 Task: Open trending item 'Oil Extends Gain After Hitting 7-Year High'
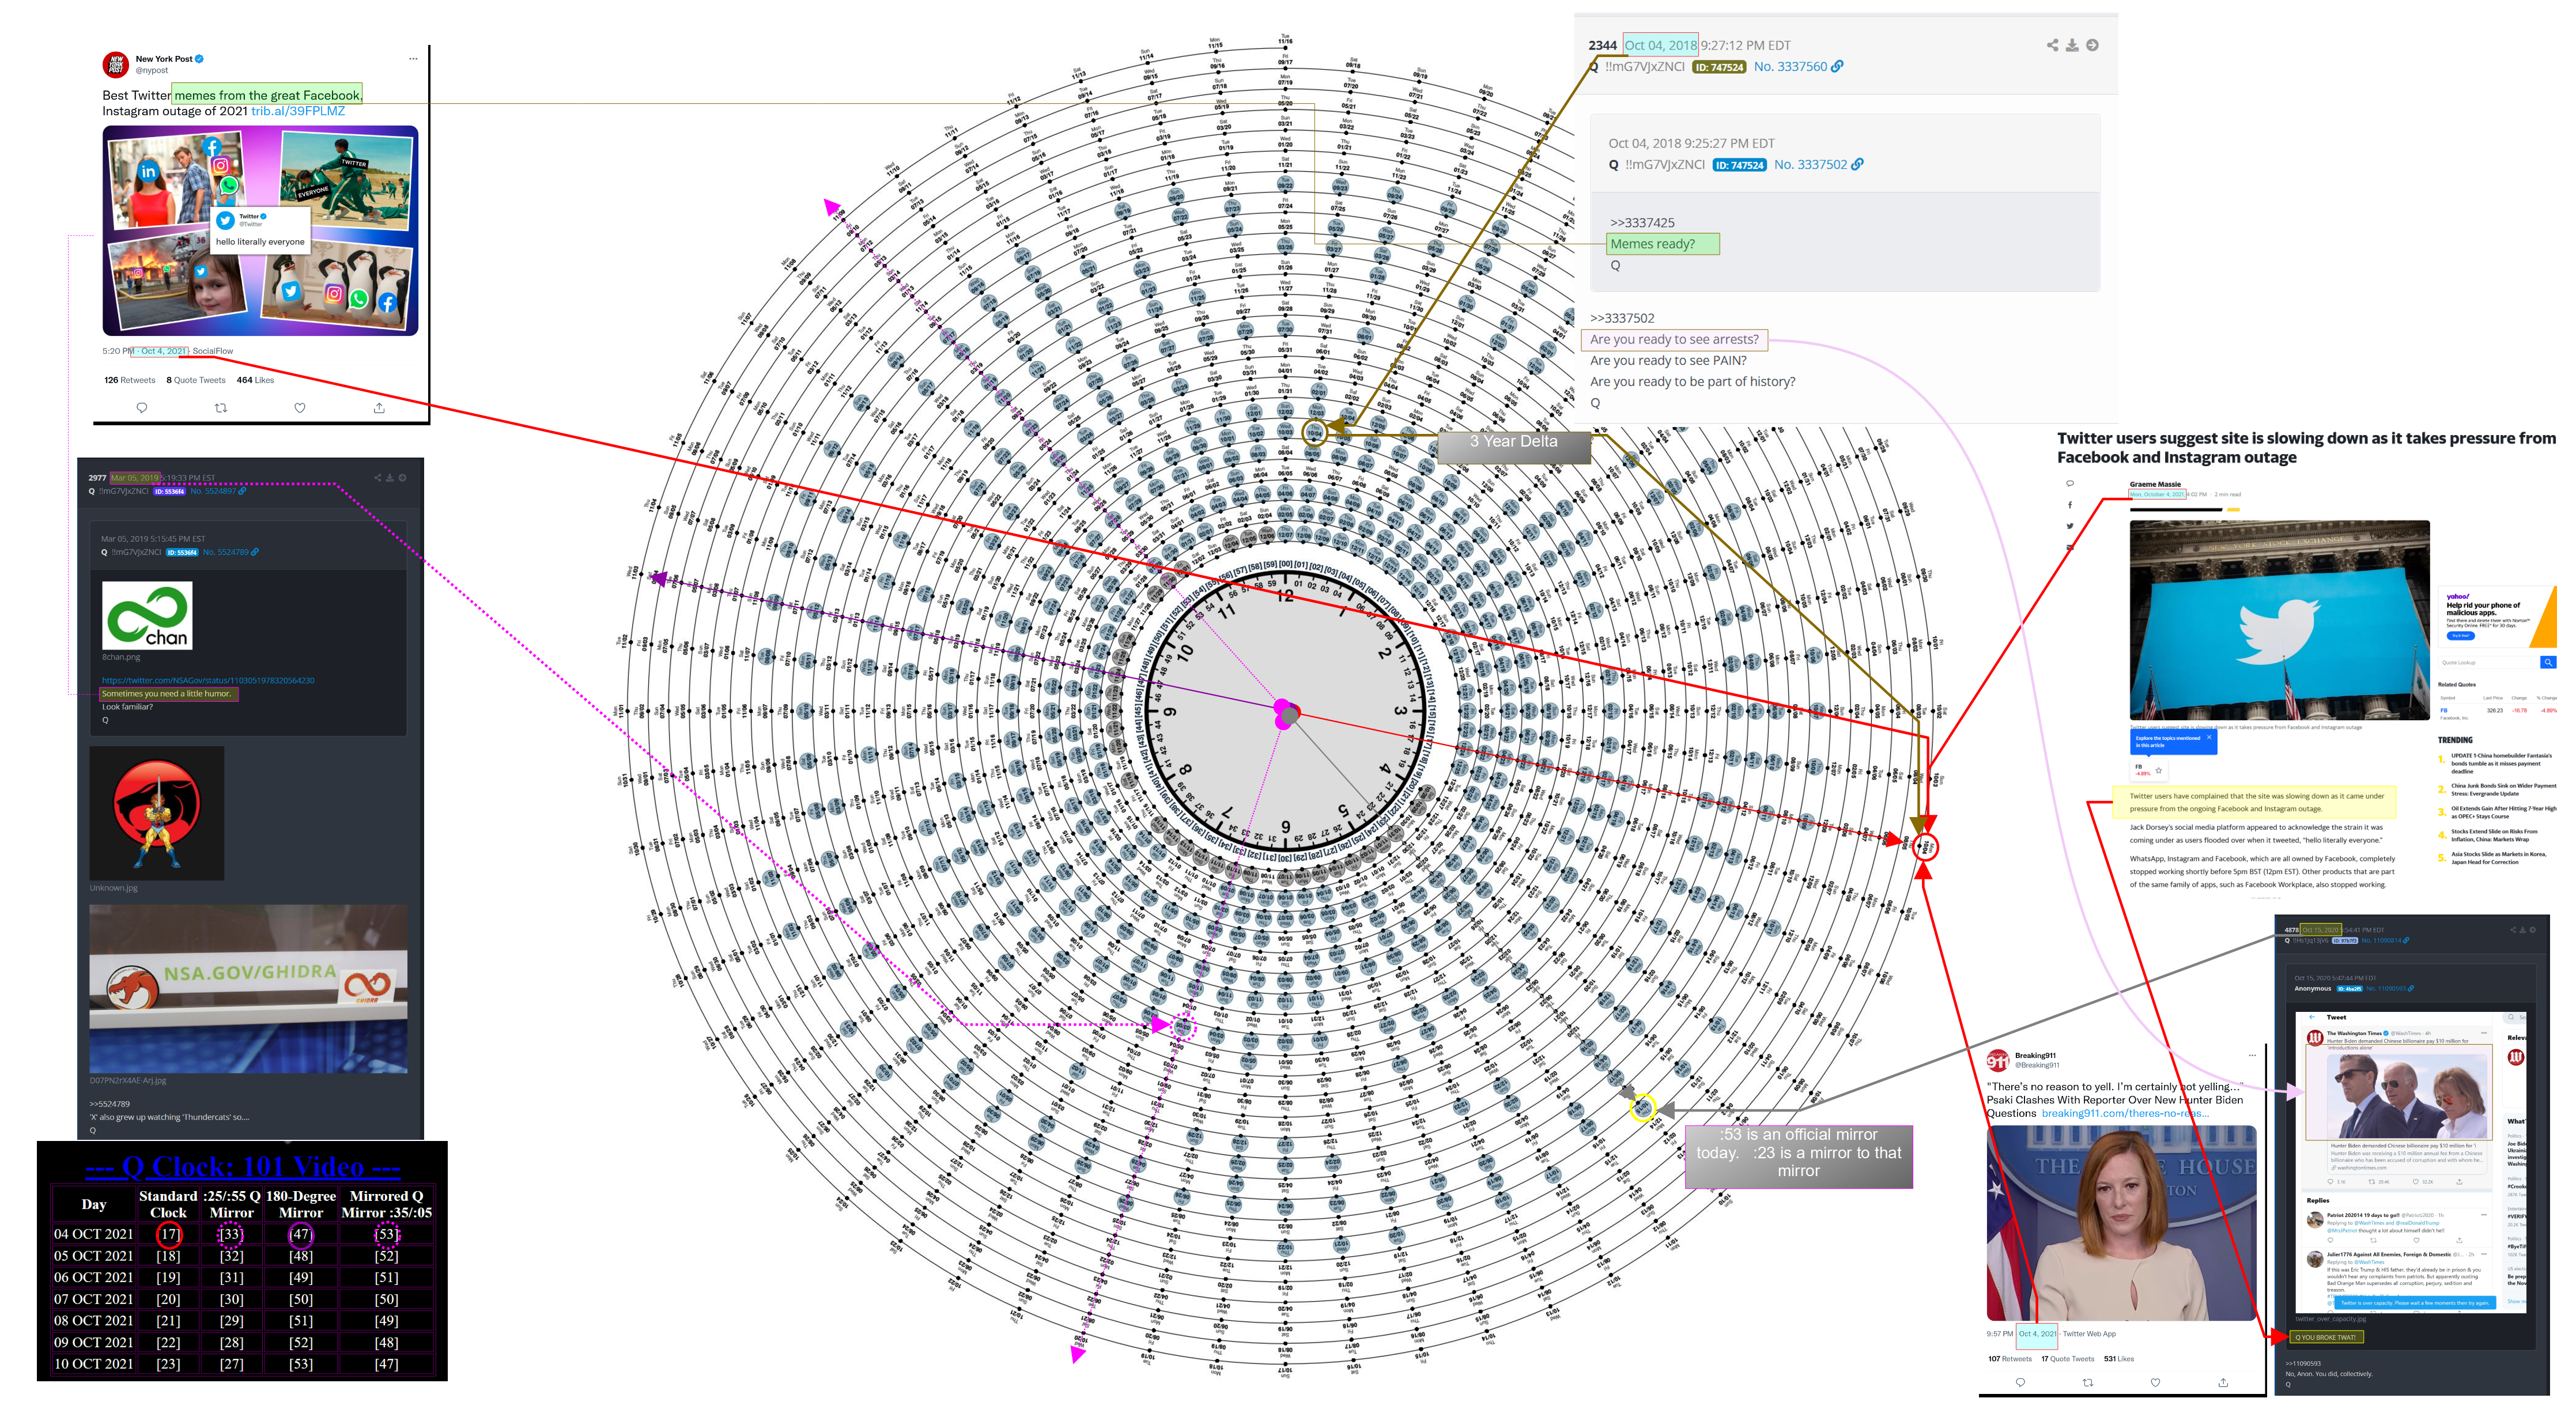[x=2503, y=812]
